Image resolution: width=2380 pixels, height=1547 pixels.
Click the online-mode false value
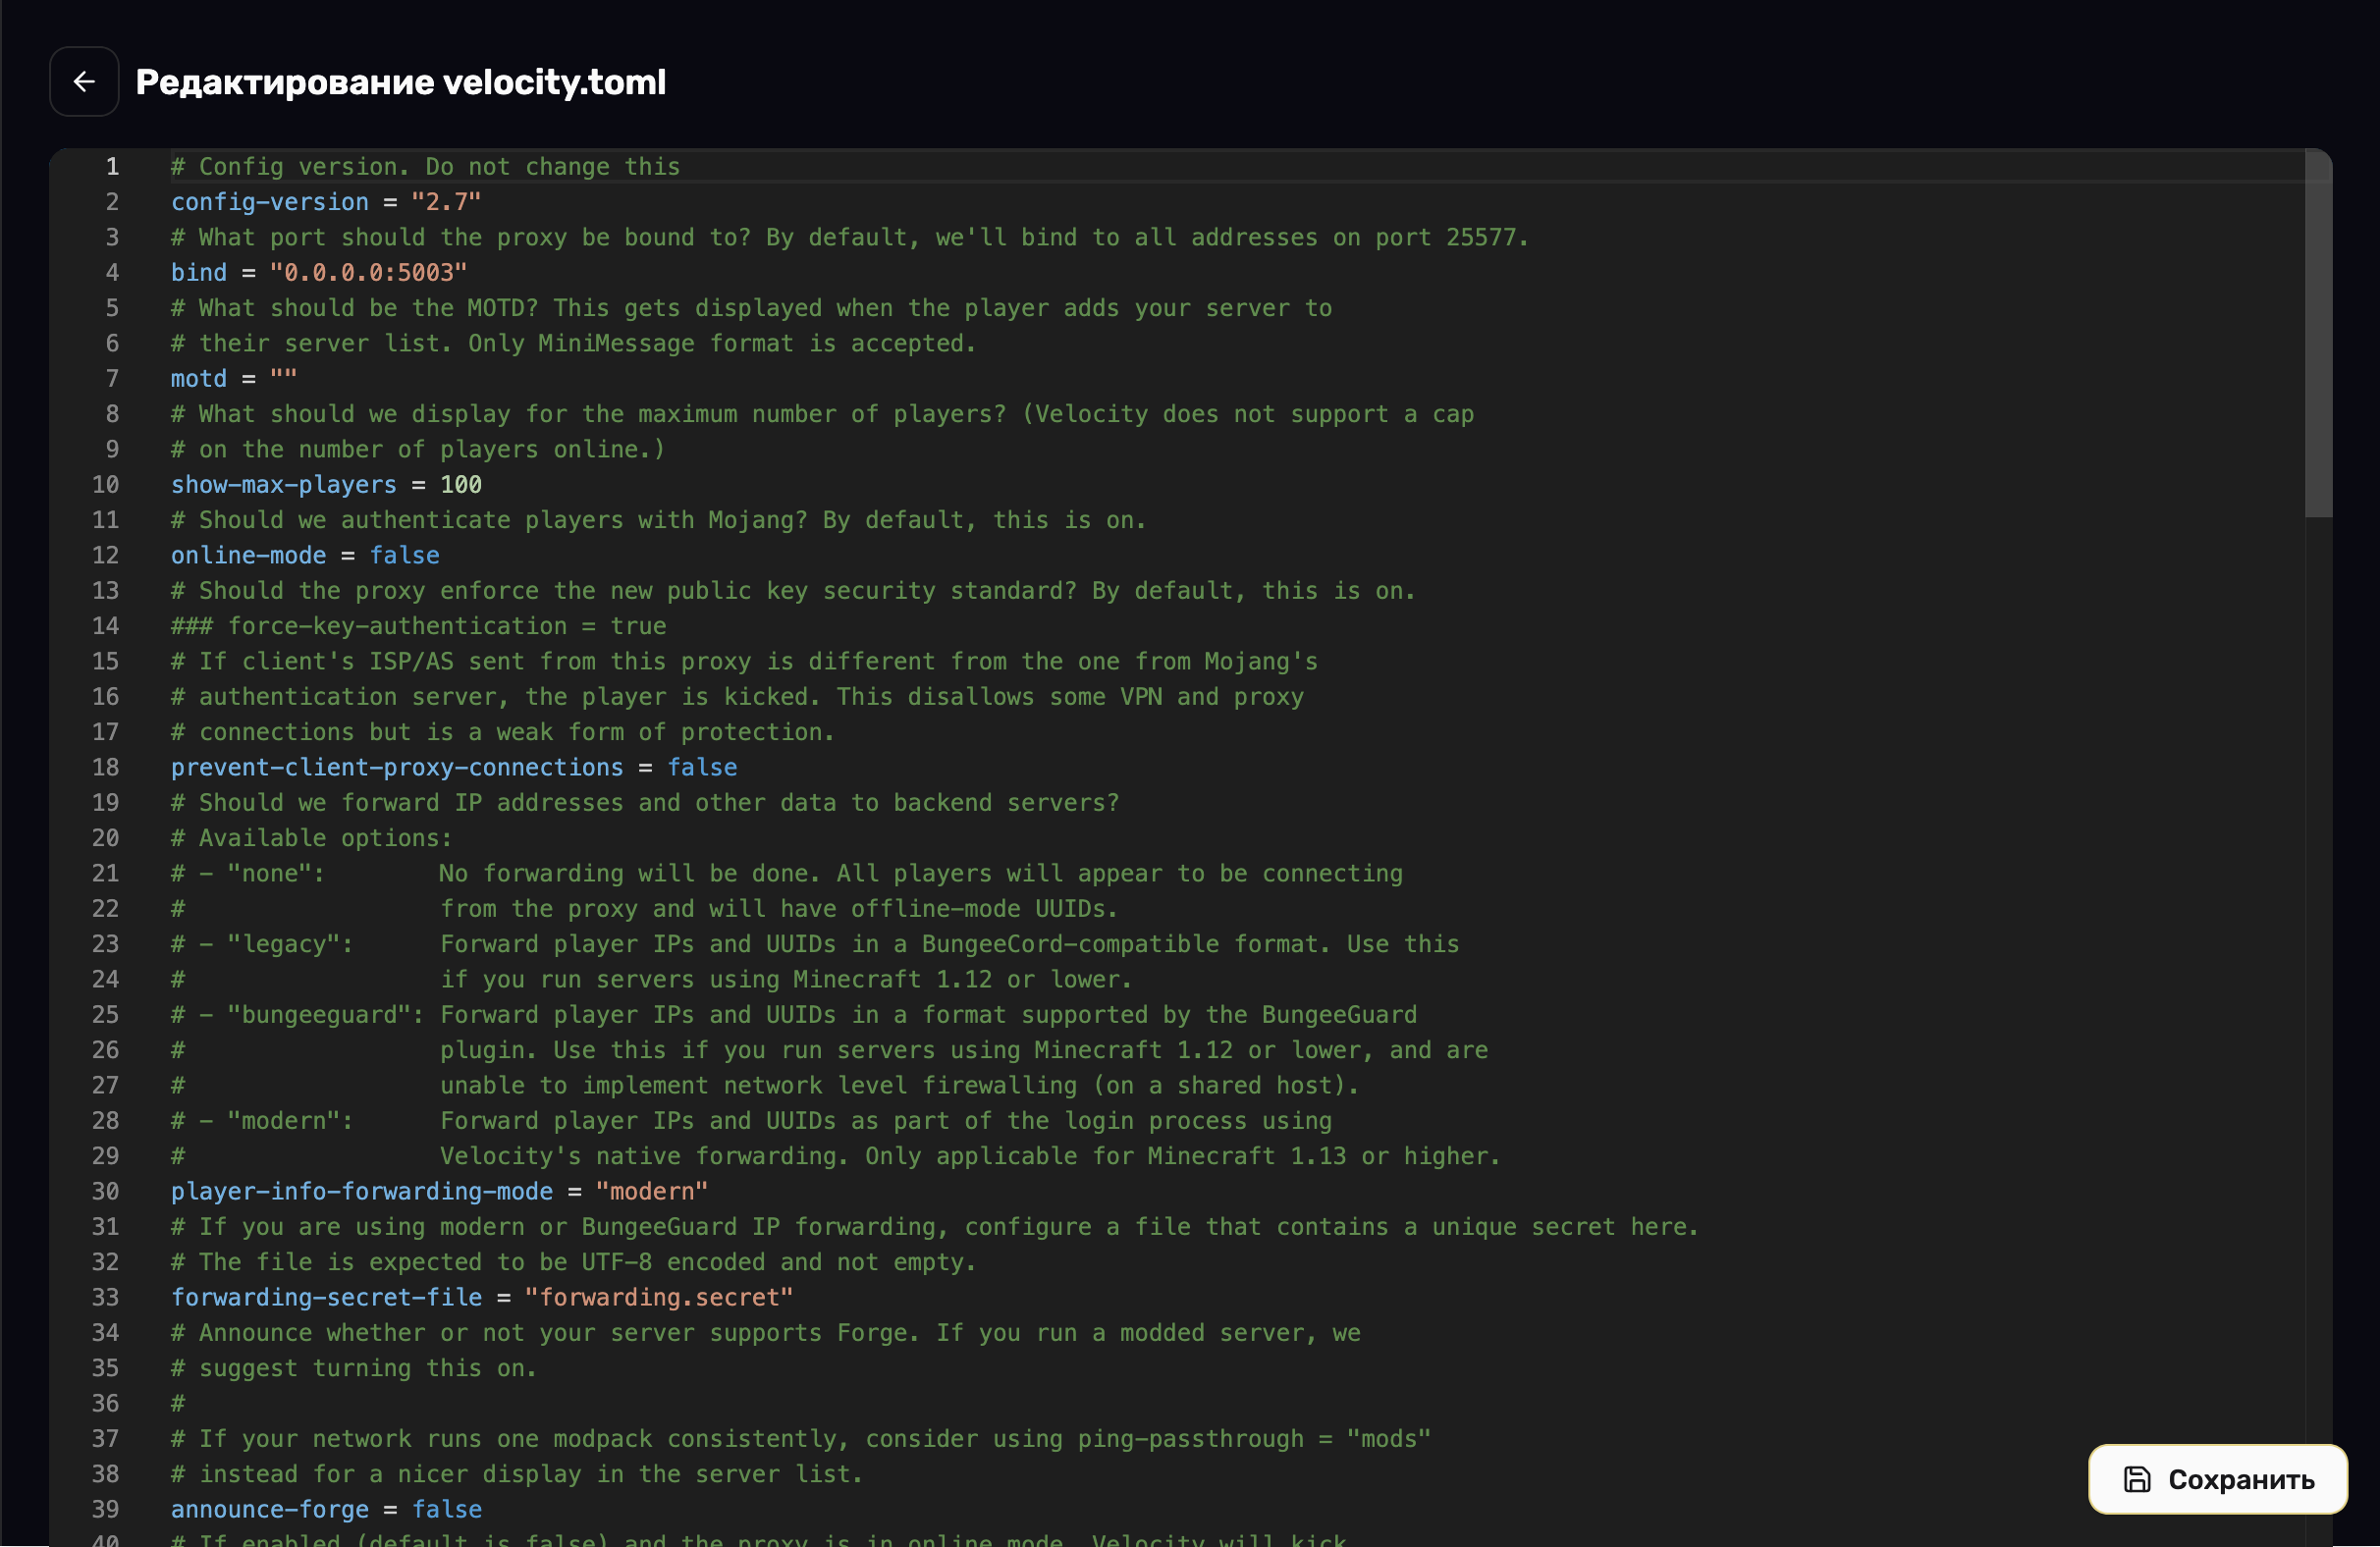[404, 556]
